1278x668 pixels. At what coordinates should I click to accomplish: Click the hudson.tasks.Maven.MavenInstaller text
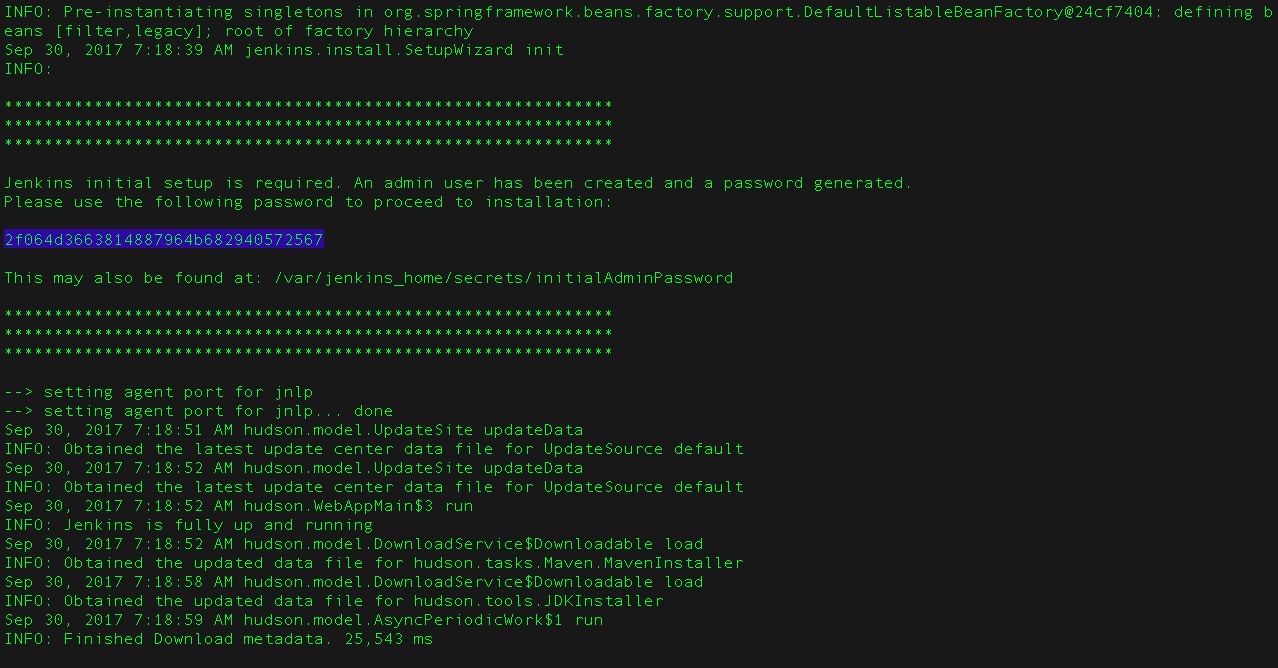click(578, 563)
